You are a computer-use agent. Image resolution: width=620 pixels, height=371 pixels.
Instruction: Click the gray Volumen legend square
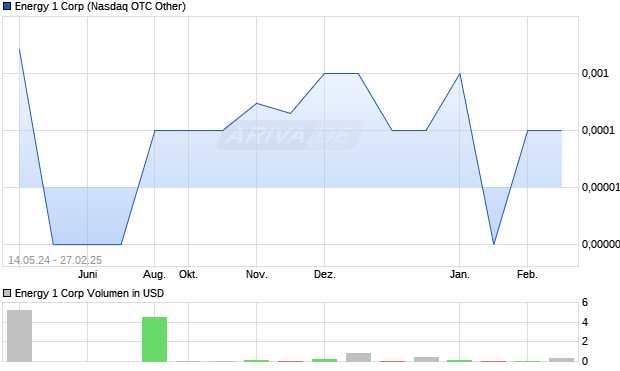click(x=7, y=293)
